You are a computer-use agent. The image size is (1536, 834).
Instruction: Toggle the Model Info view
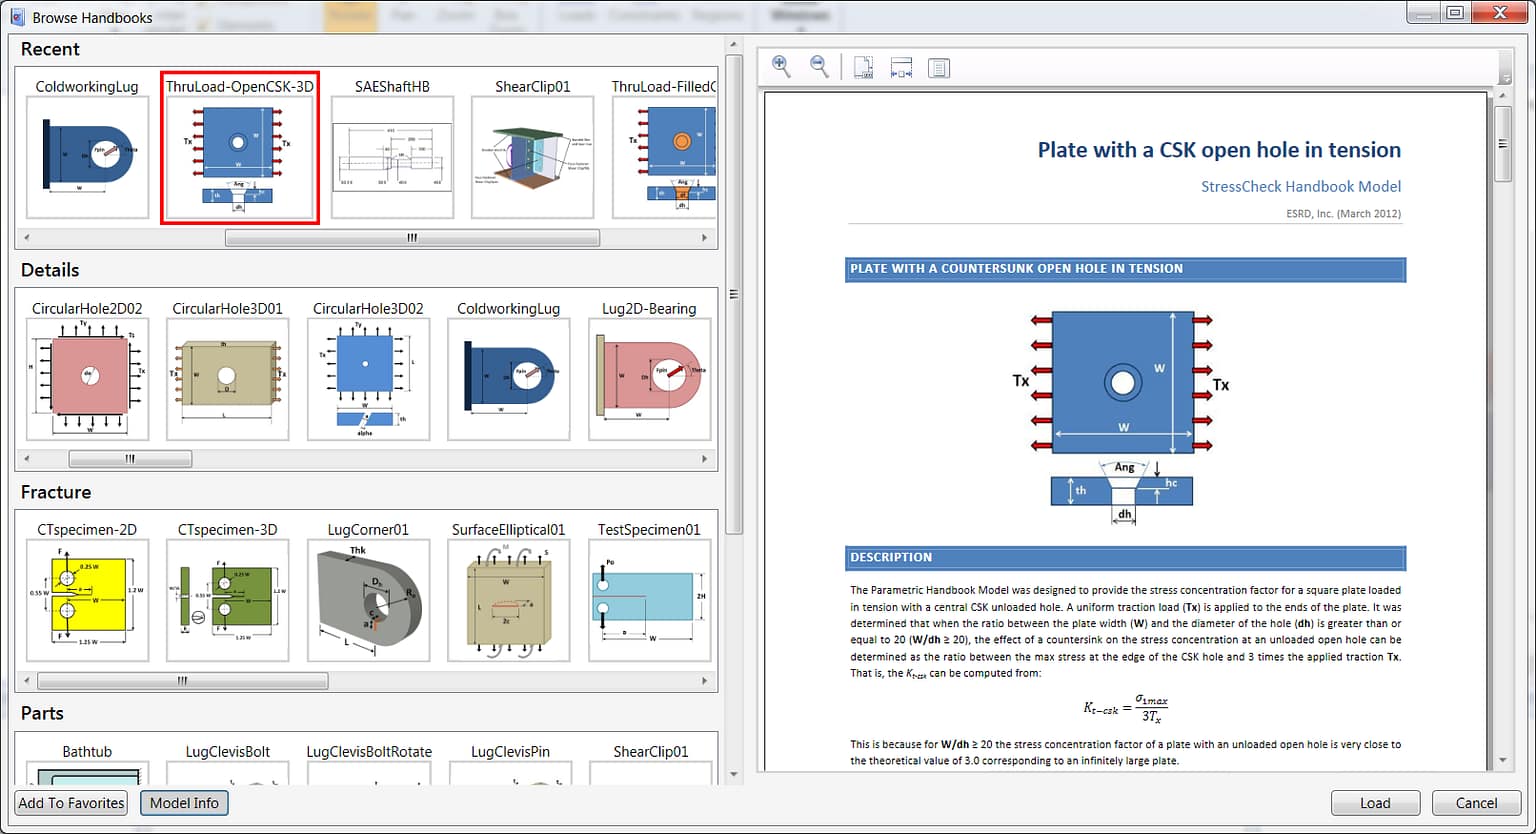[x=184, y=802]
